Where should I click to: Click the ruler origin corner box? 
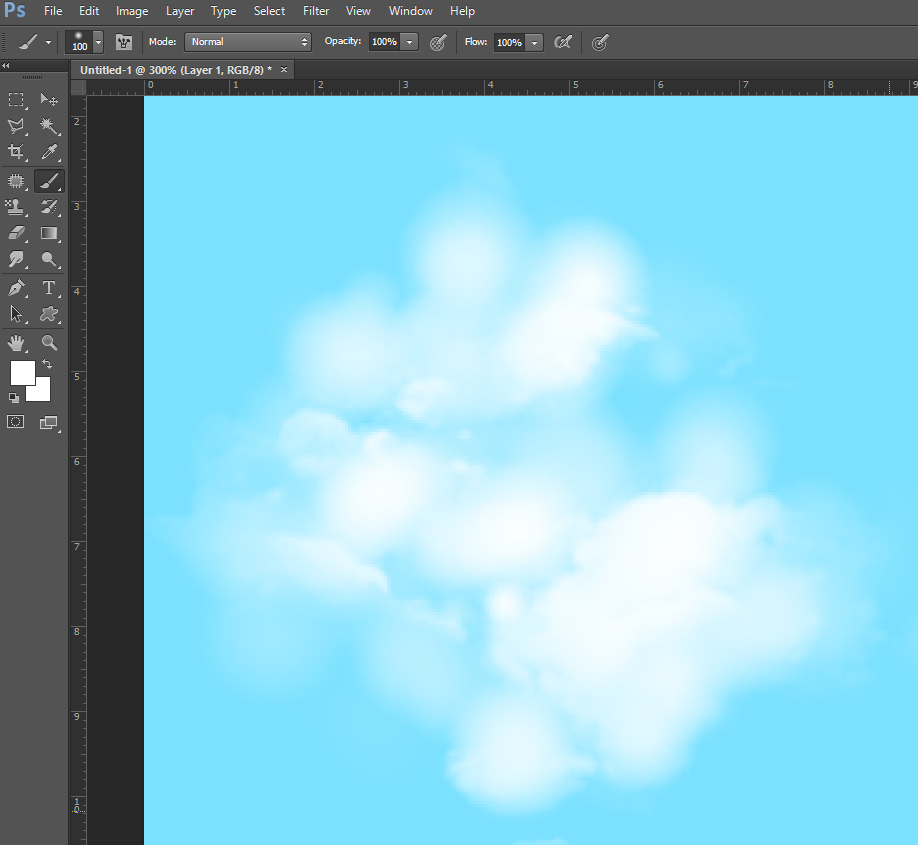tap(78, 87)
